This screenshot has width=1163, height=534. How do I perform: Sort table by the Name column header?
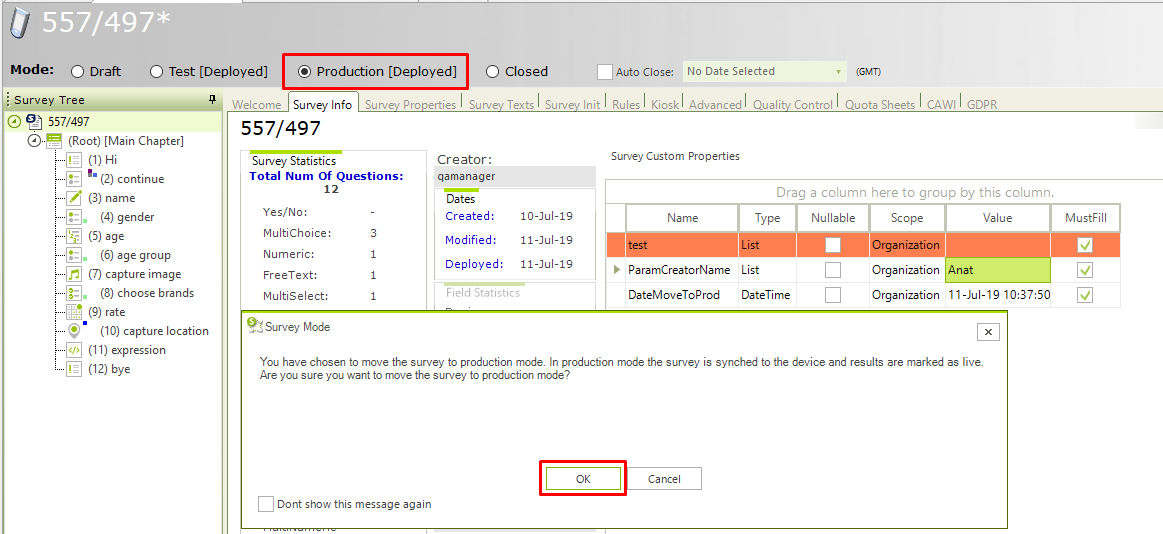point(682,218)
